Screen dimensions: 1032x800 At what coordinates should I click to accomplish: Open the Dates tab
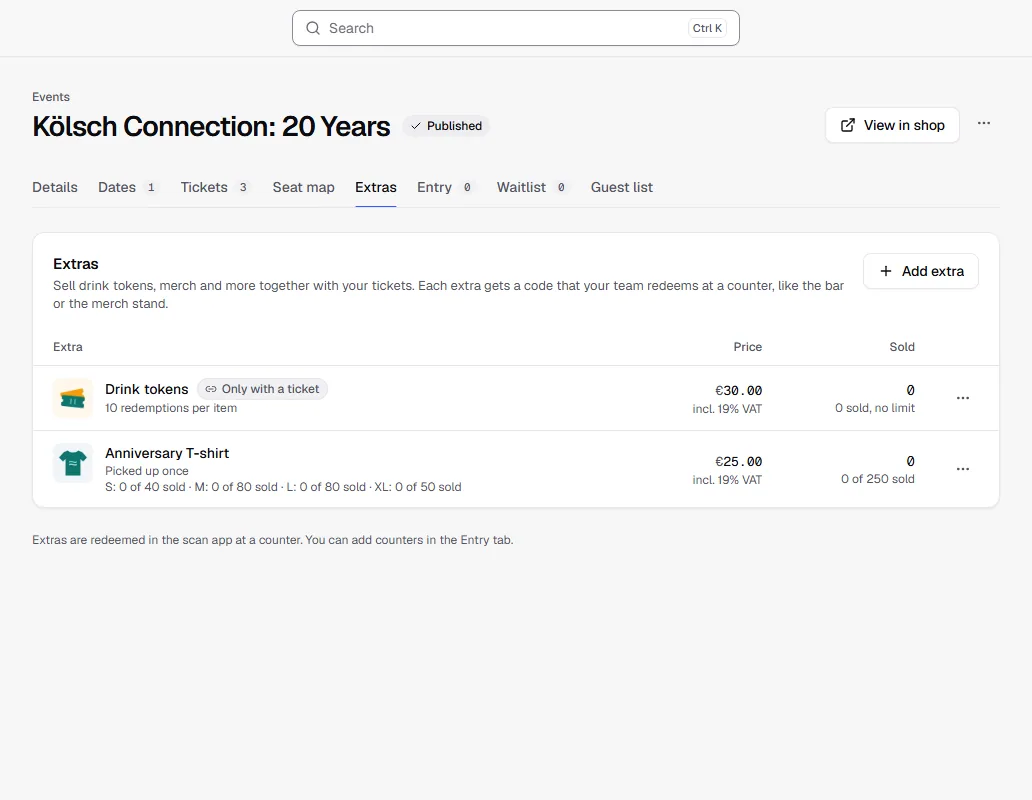[128, 188]
